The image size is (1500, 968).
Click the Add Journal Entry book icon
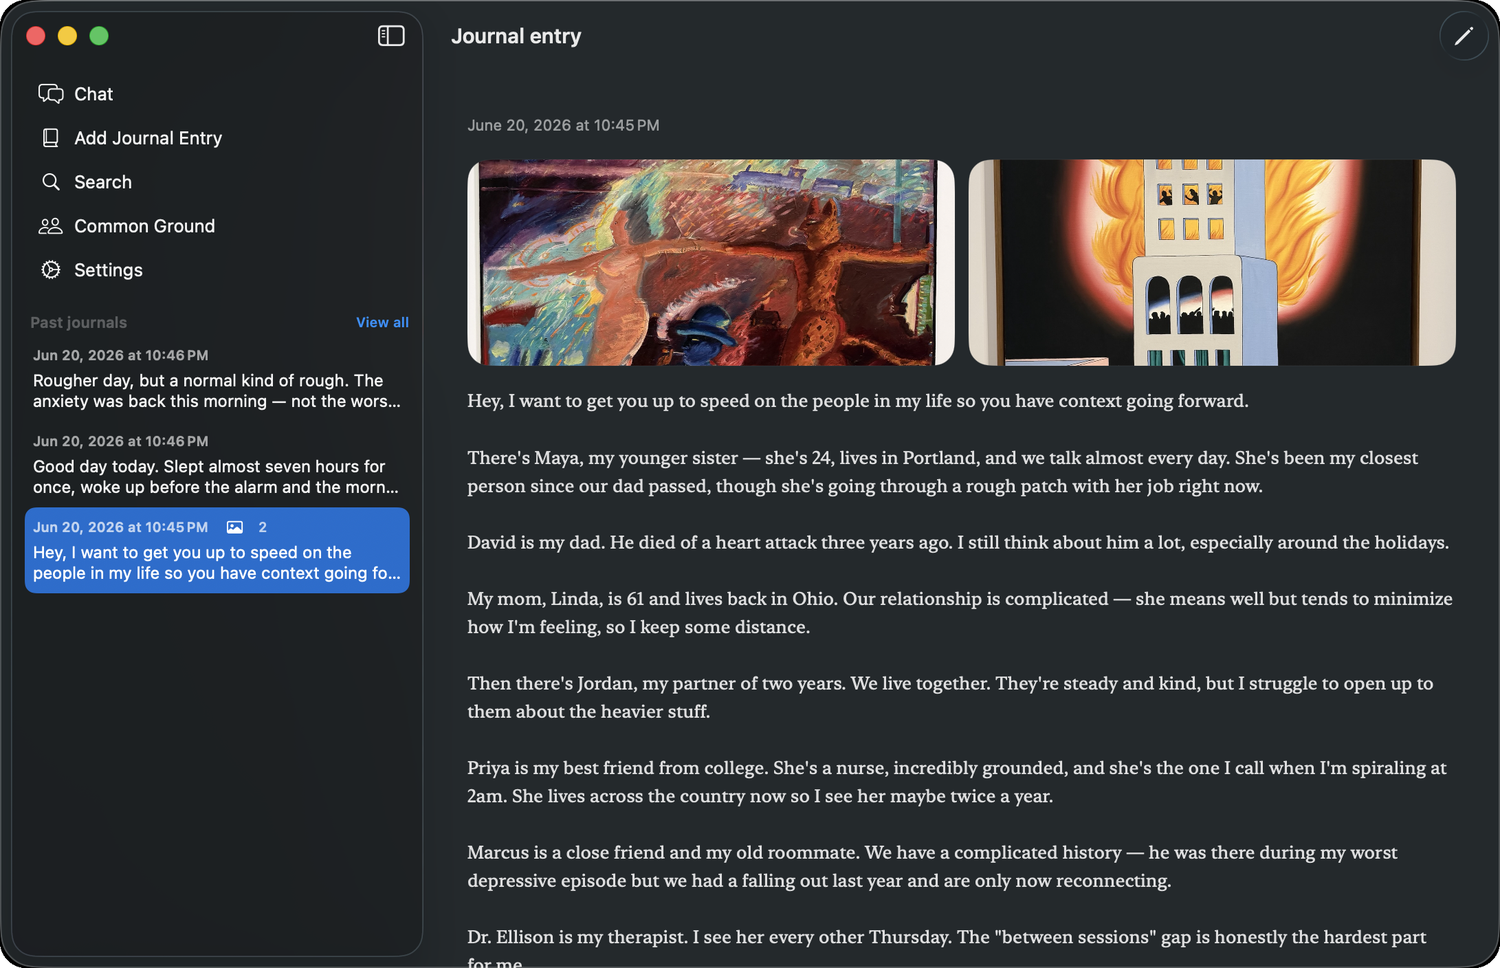[x=51, y=138]
